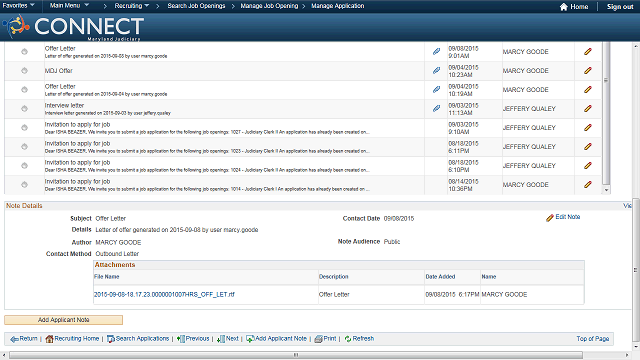This screenshot has width=640, height=360.
Task: Click the notes list vertical scrollbar
Action: (606, 112)
